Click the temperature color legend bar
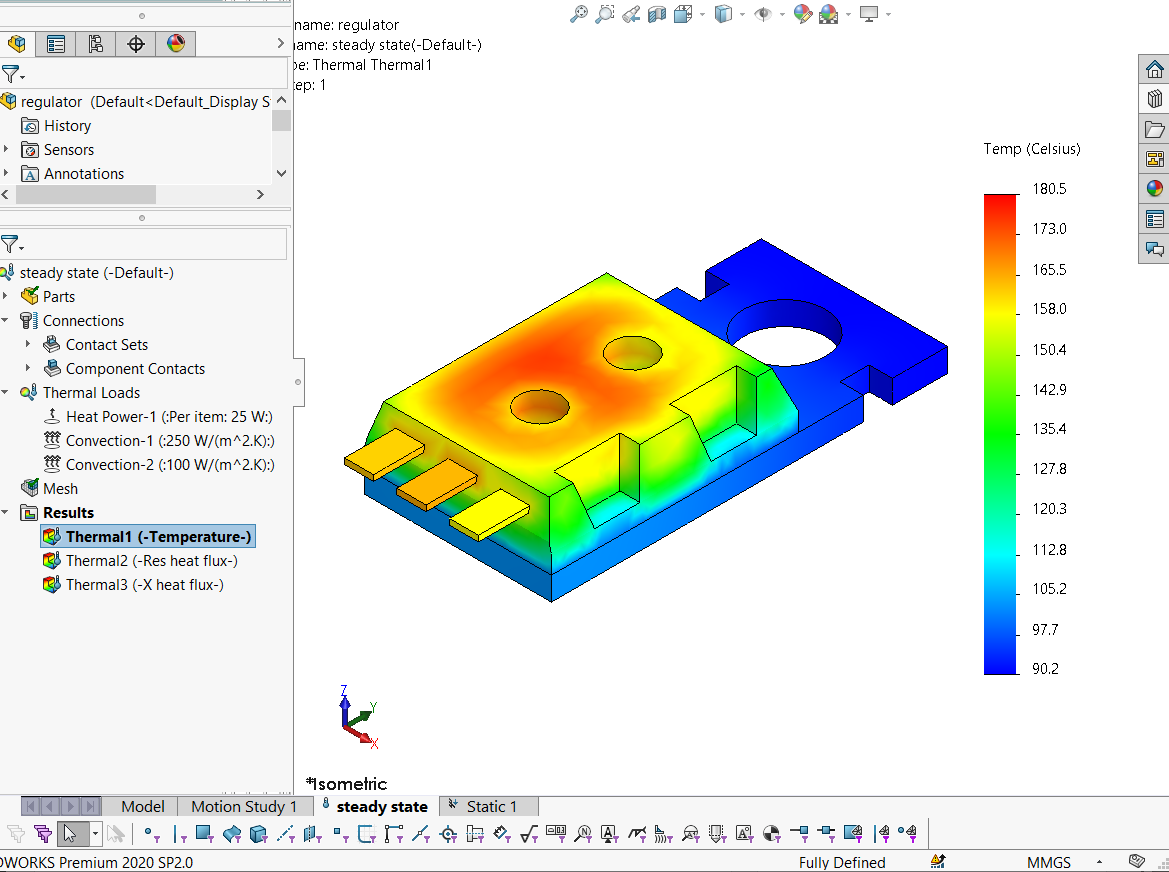The width and height of the screenshot is (1169, 872). (1000, 434)
